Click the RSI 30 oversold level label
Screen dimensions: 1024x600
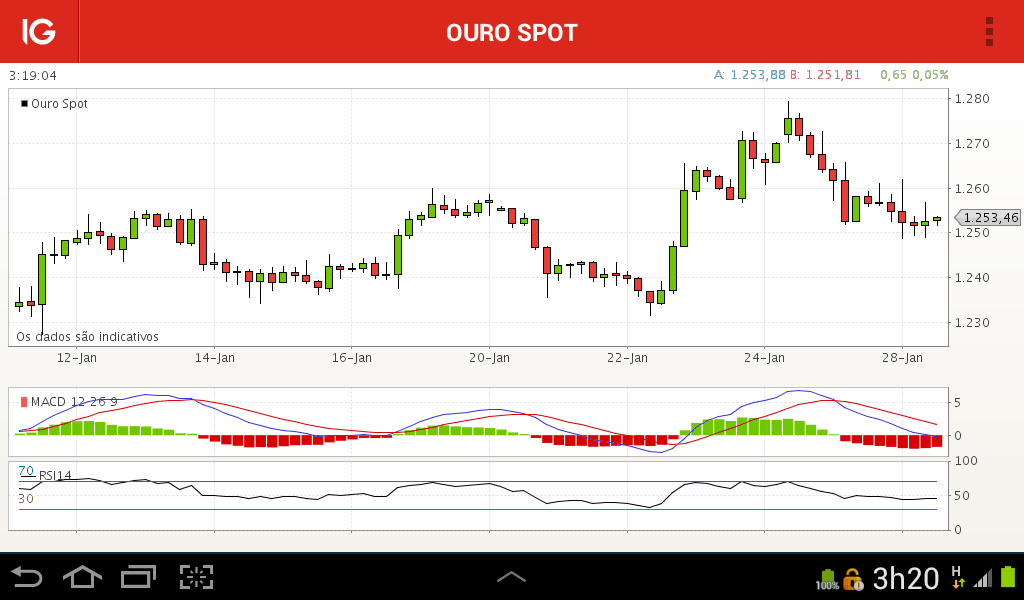click(x=26, y=499)
